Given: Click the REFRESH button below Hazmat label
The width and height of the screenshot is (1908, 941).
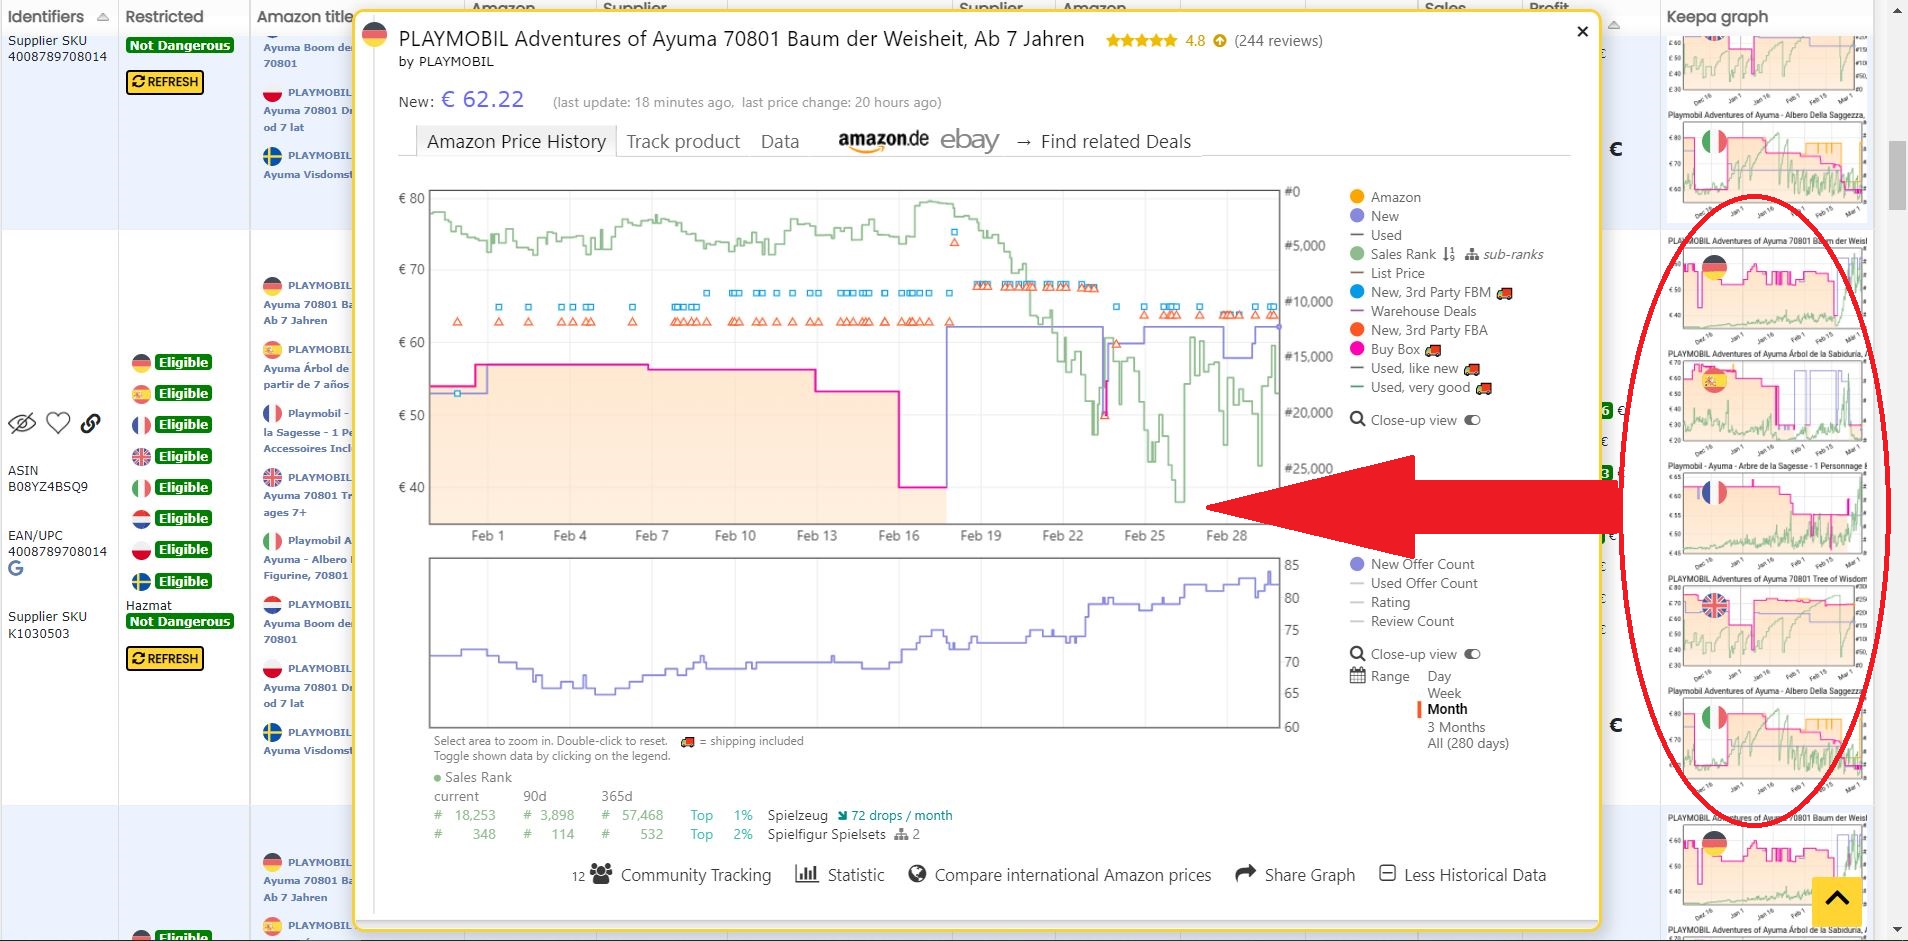Looking at the screenshot, I should [165, 658].
